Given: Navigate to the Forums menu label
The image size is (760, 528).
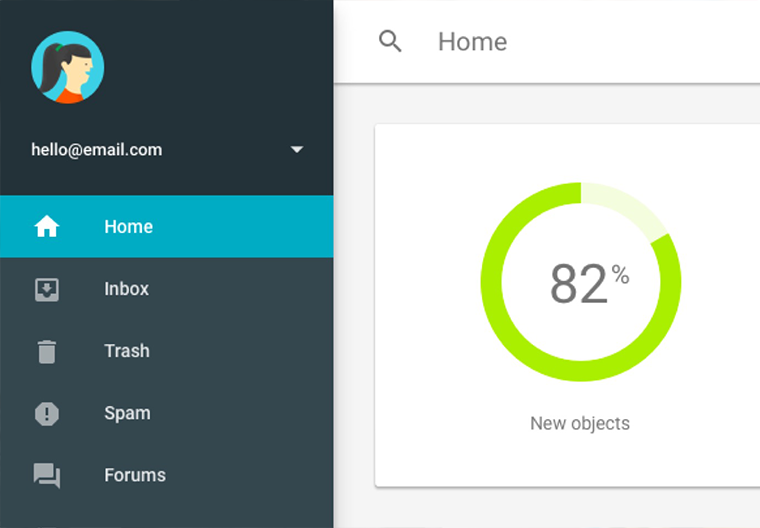Looking at the screenshot, I should coord(135,475).
